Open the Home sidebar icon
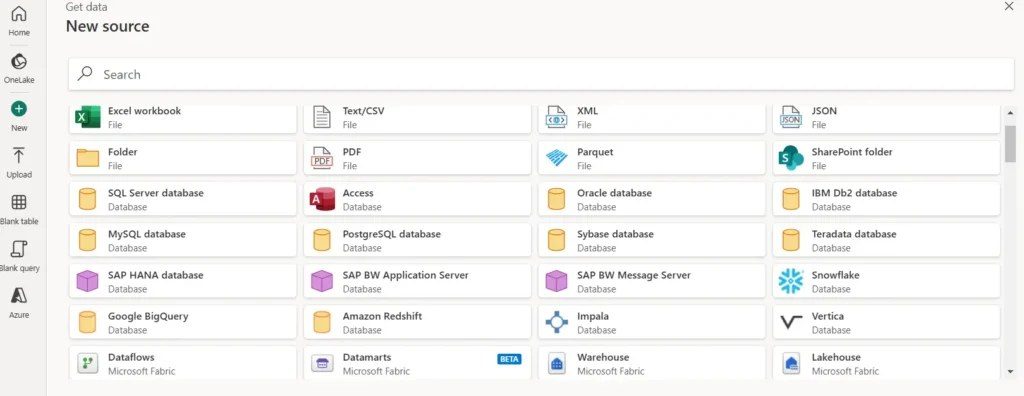Image resolution: width=1024 pixels, height=396 pixels. (x=19, y=13)
